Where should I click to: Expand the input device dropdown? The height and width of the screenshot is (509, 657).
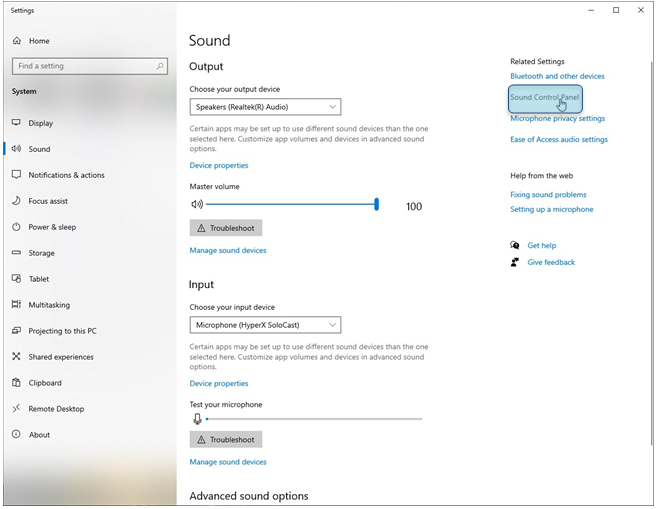(265, 325)
